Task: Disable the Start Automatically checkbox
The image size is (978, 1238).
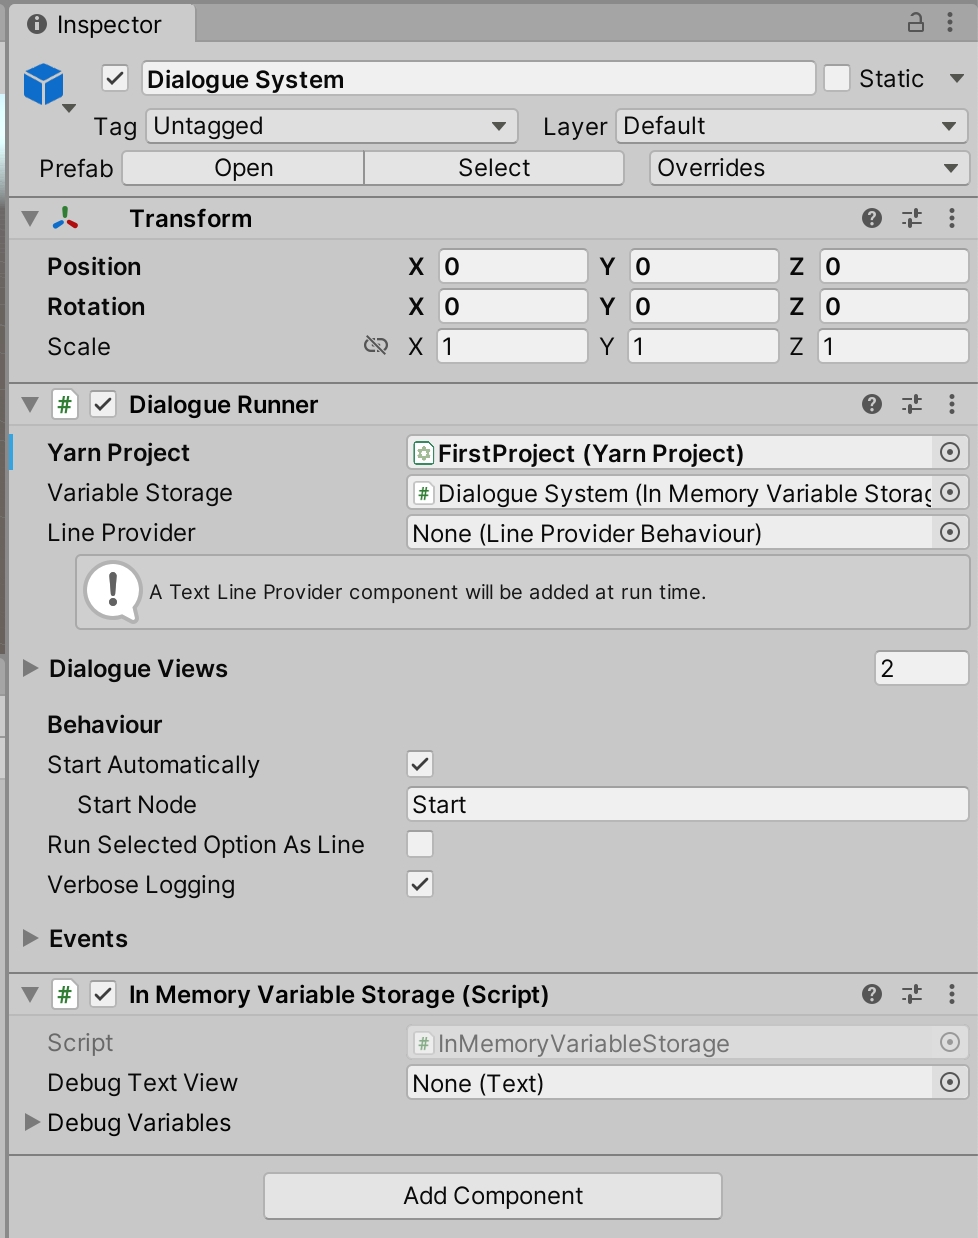Action: tap(420, 765)
